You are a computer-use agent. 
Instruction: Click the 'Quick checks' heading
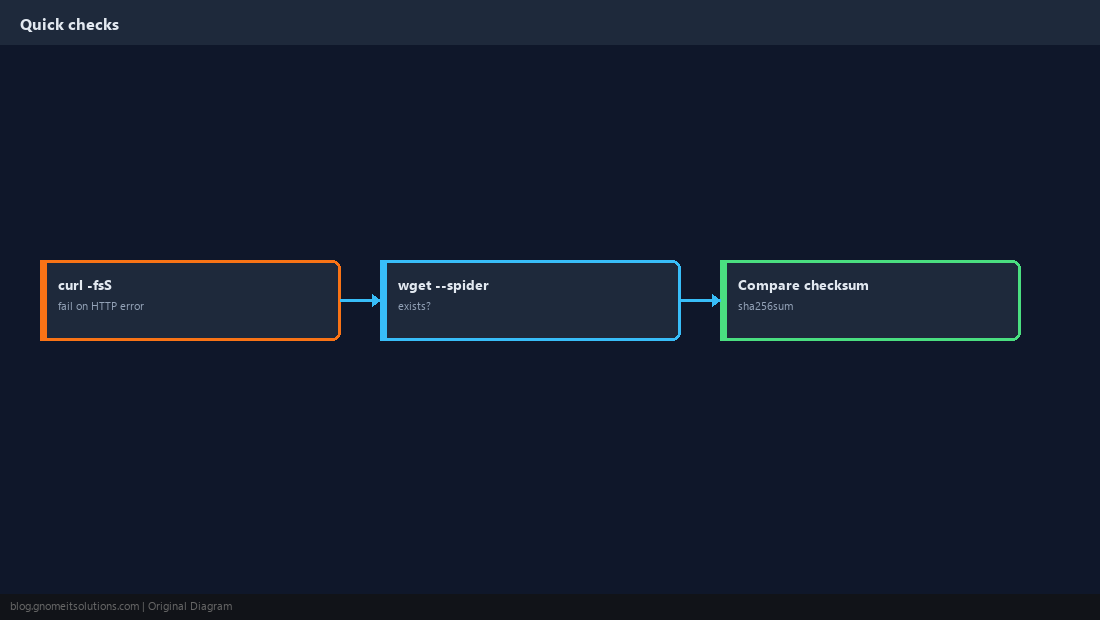69,25
